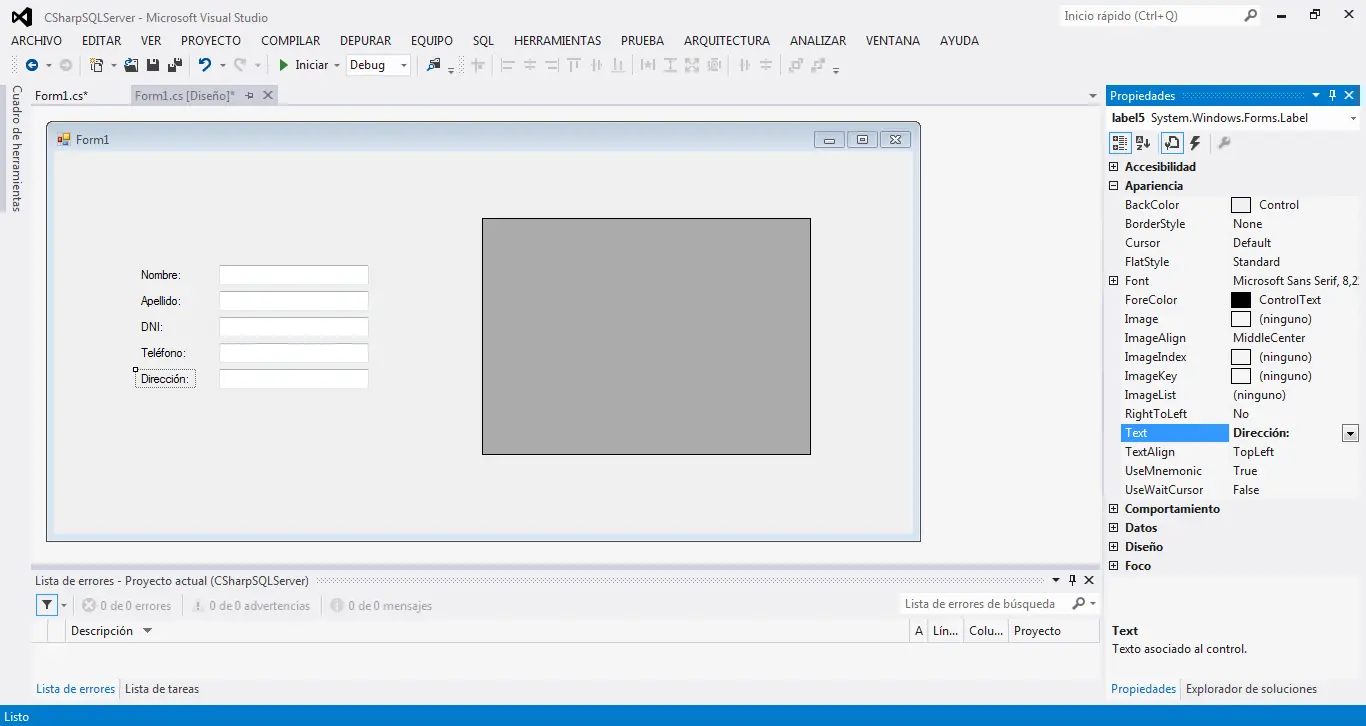Switch to the Lista de tareas tab
This screenshot has width=1366, height=726.
(x=162, y=689)
